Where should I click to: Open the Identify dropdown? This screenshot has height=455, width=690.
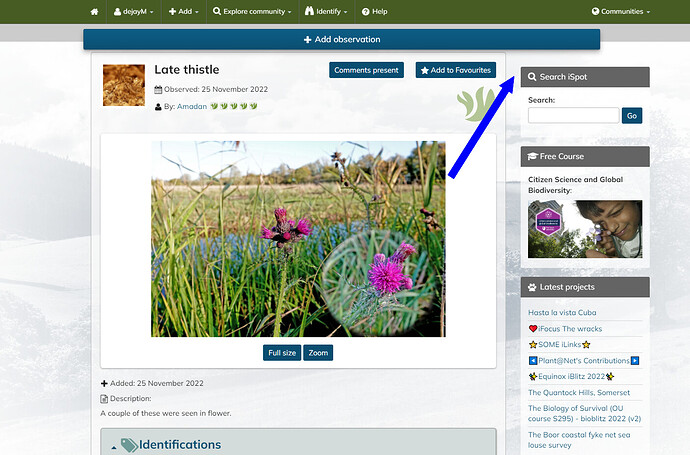point(326,12)
